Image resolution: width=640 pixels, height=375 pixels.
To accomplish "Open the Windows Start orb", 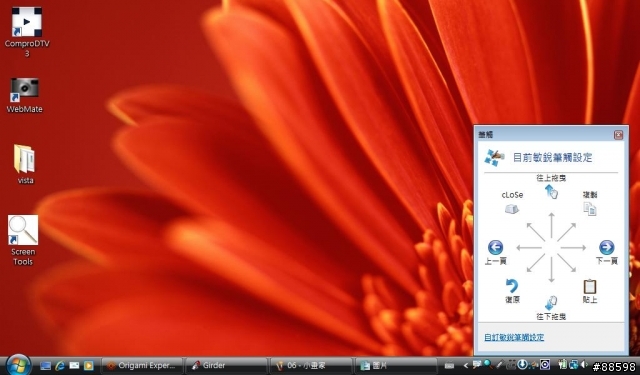I will coord(18,364).
